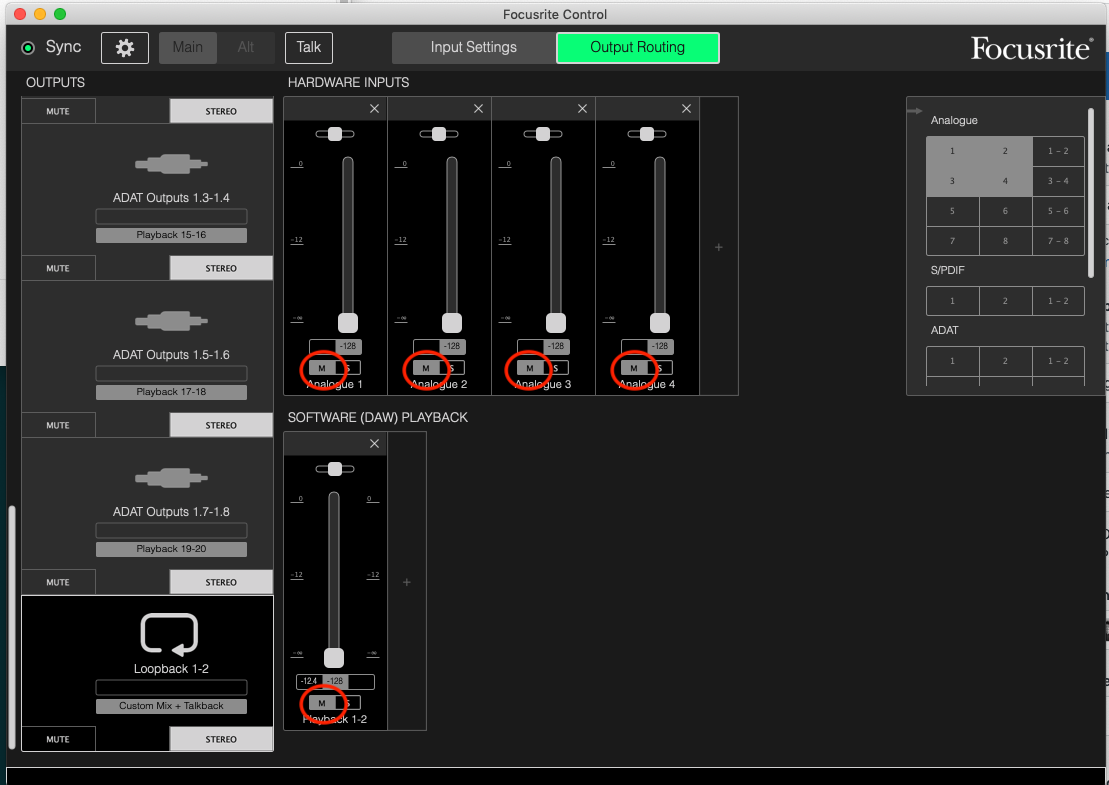Select Analogue input 5 in the picker
Screen dimensions: 1109x785
952,211
